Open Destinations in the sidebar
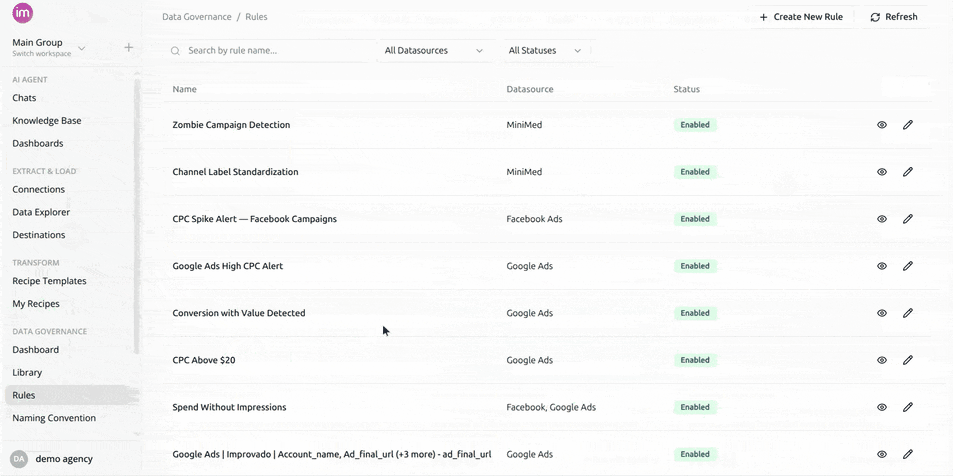This screenshot has width=953, height=476. click(39, 235)
